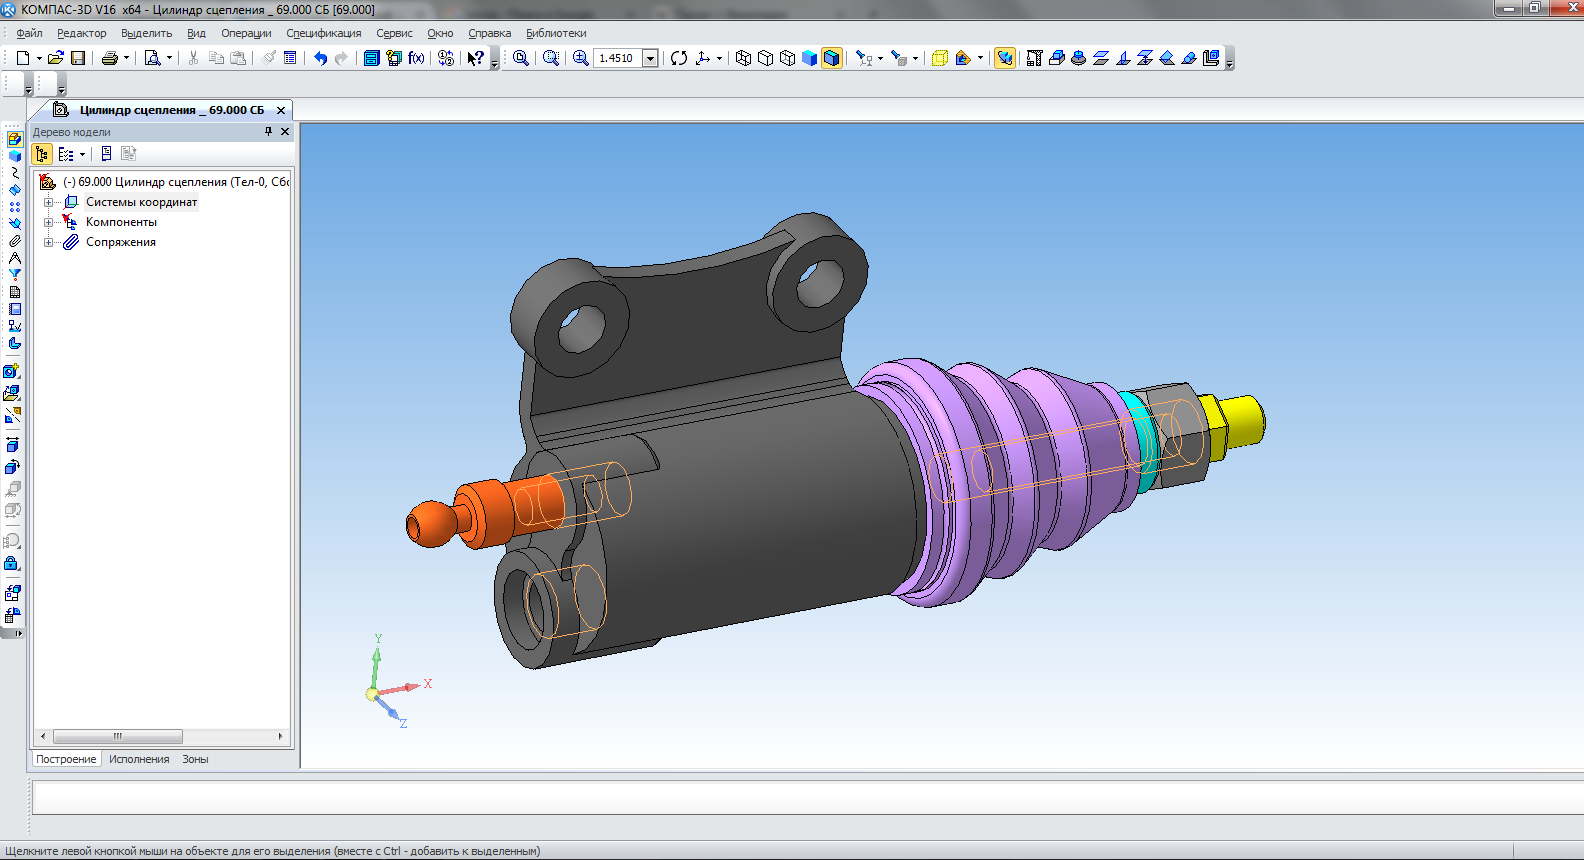This screenshot has height=860, width=1584.
Task: Zoom in by scale
Action: 580,58
